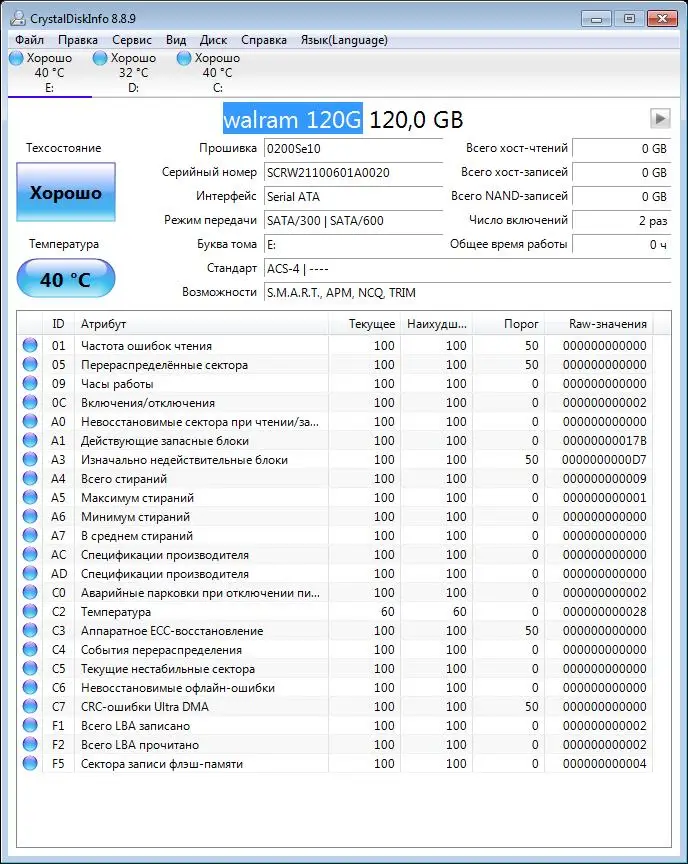
Task: Click status orb for attribute C6
Action: tap(30, 688)
